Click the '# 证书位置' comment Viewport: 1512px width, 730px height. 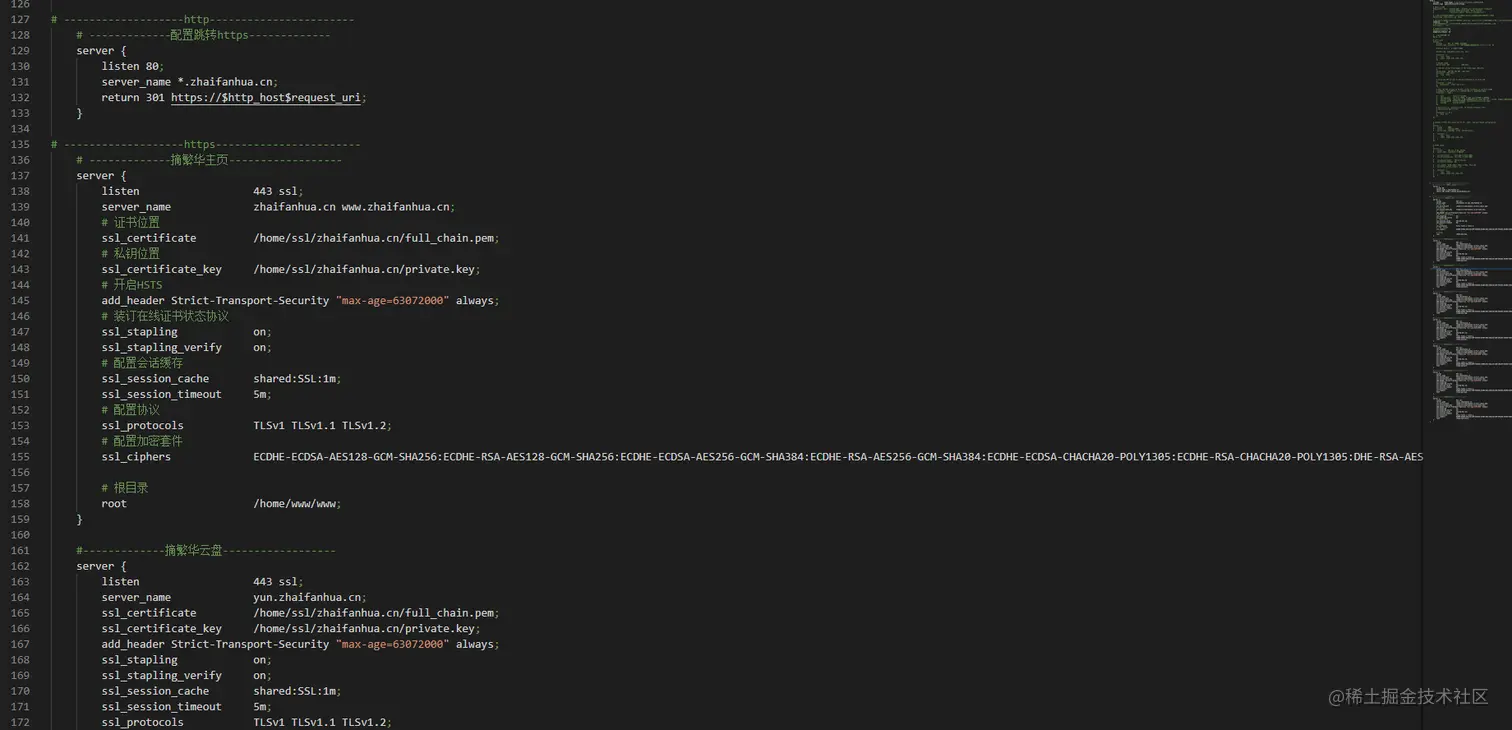coord(130,222)
